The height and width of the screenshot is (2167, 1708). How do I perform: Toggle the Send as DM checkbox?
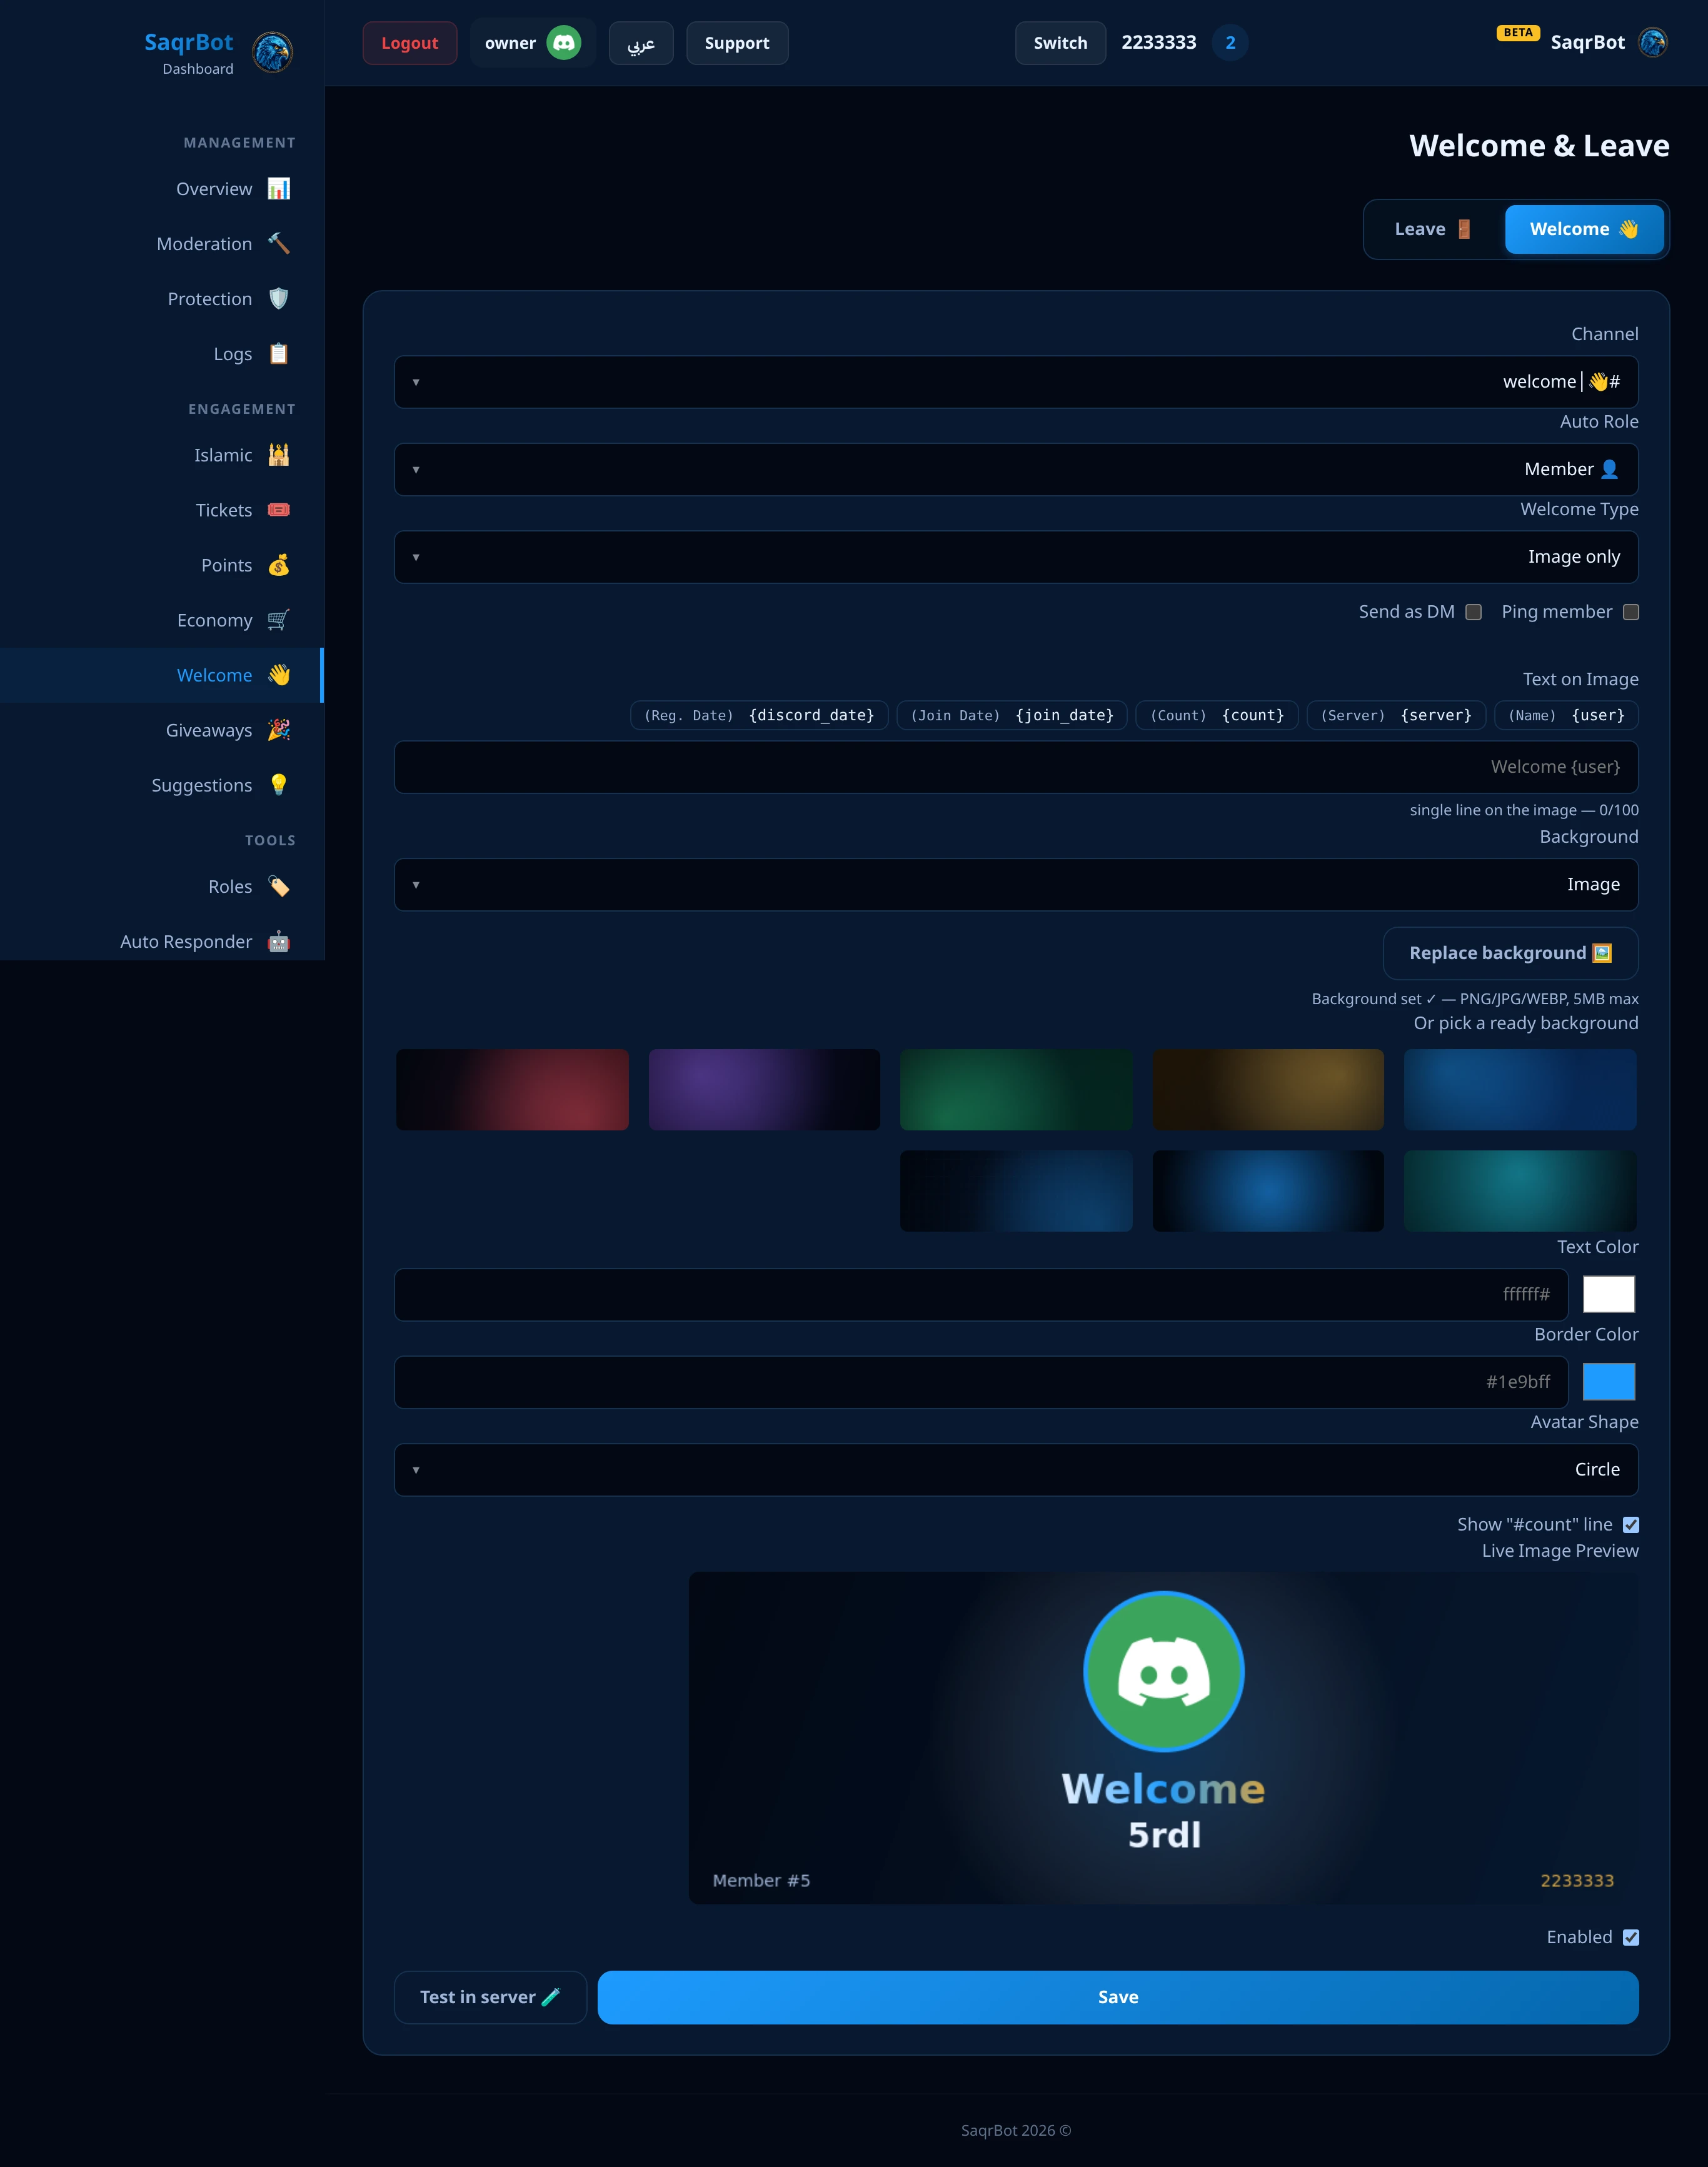click(x=1473, y=612)
